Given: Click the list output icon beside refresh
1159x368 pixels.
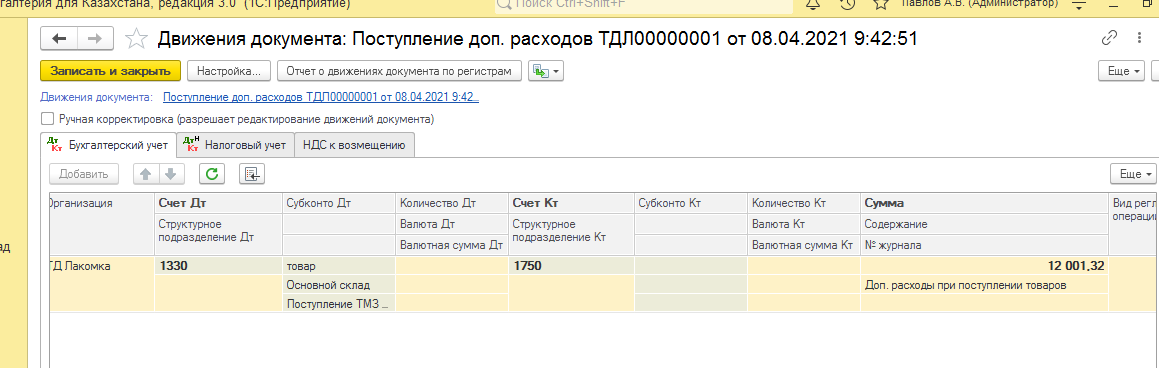Looking at the screenshot, I should point(252,174).
